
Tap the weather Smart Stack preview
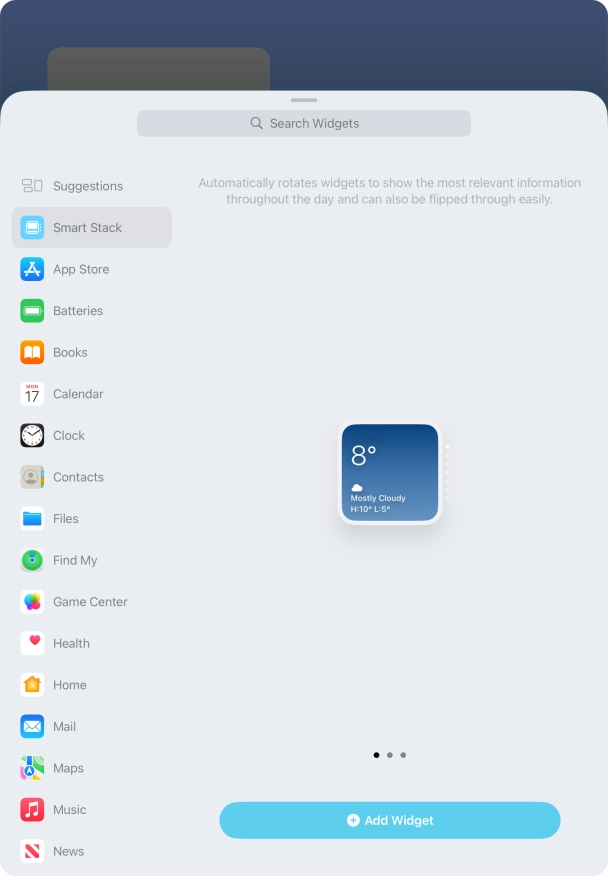point(390,473)
